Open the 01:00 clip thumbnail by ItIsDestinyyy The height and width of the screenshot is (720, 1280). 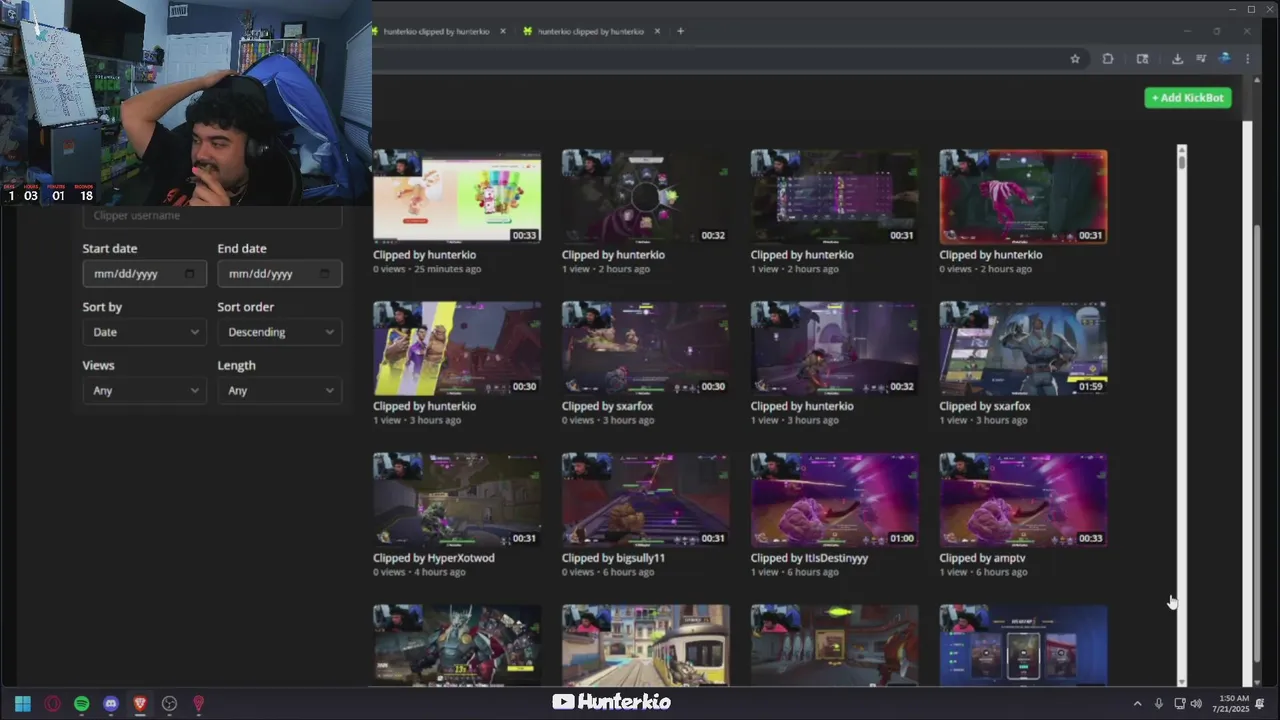(834, 500)
